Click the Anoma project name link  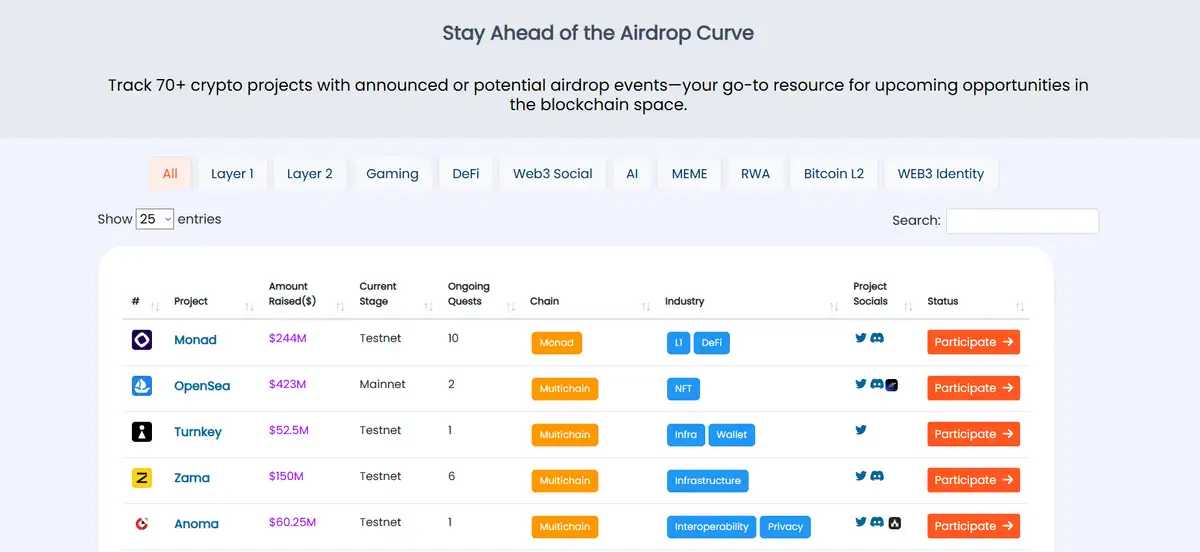click(x=196, y=524)
